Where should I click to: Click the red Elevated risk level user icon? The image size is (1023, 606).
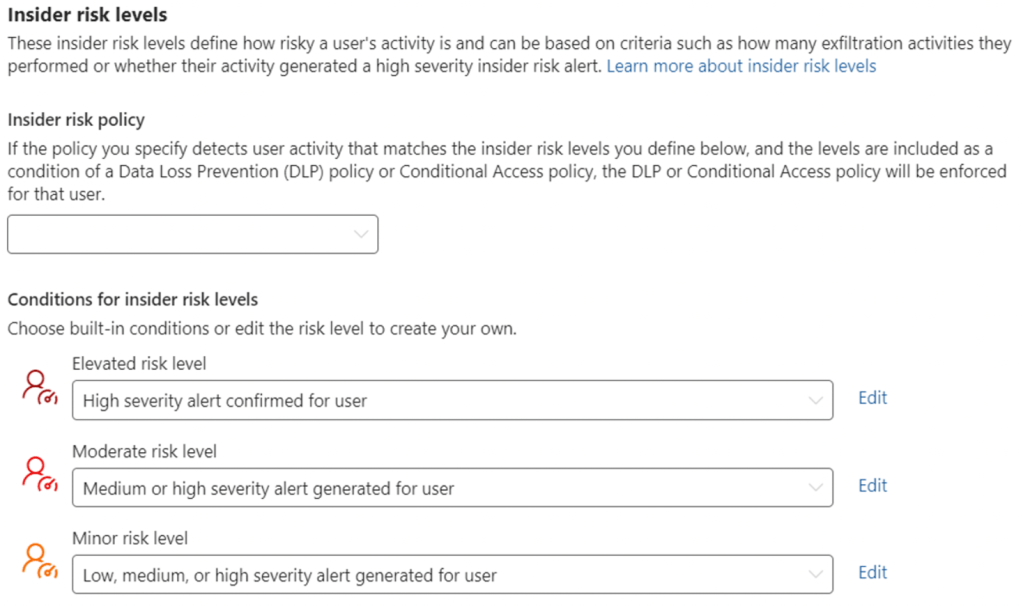point(39,386)
